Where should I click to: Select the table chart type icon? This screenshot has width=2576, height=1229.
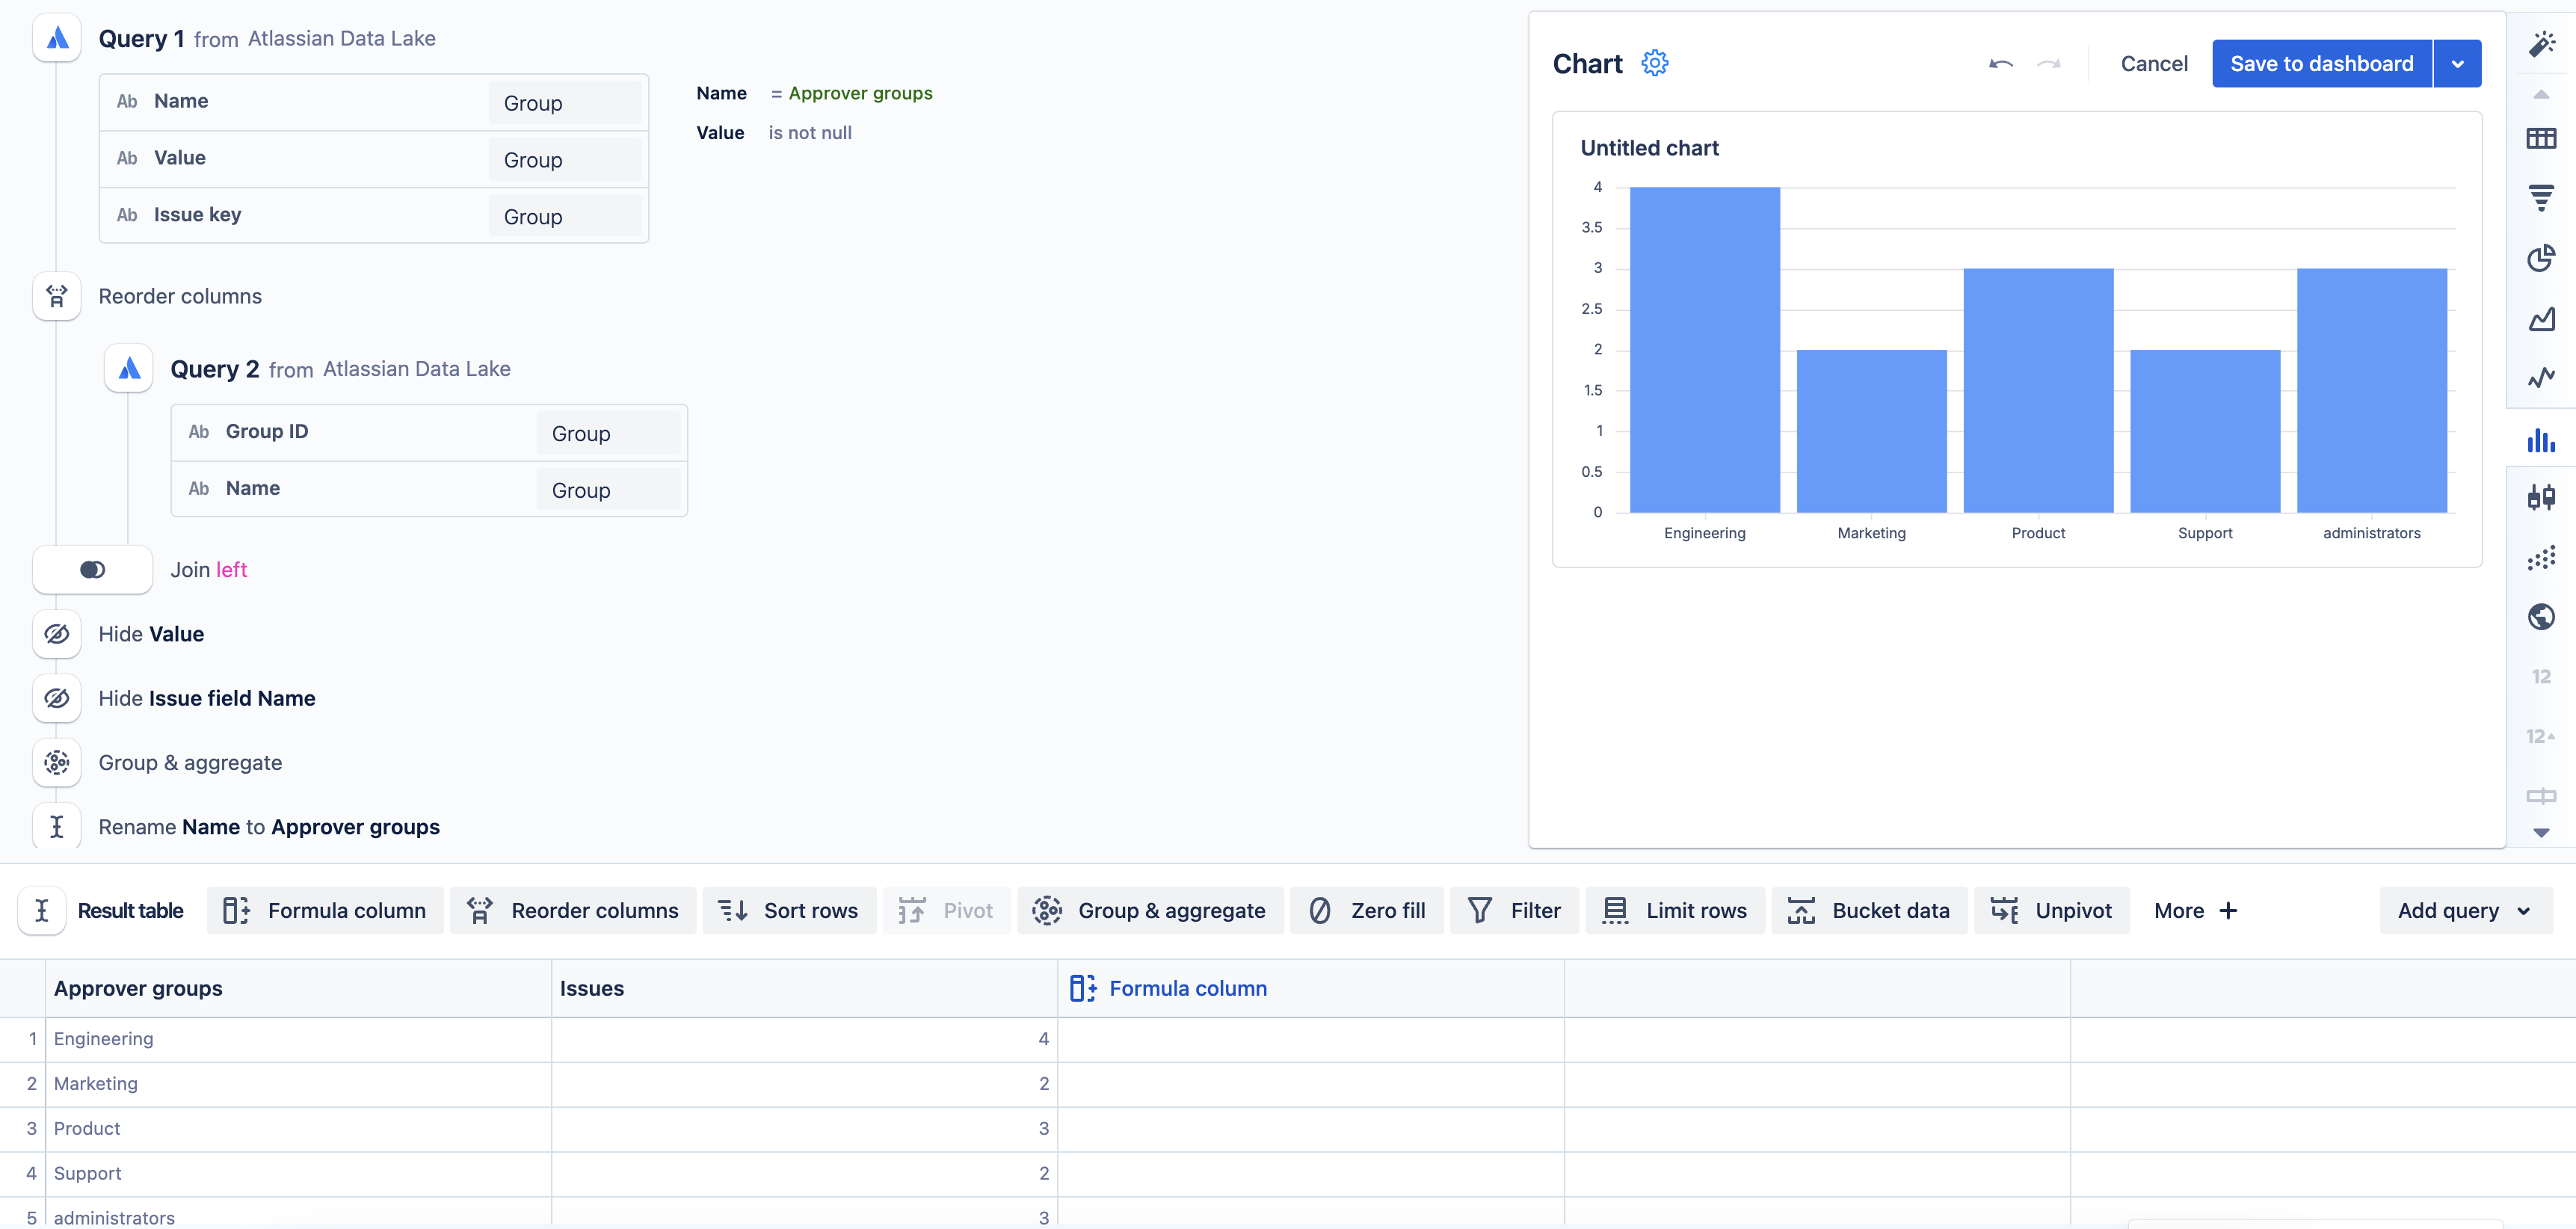click(2540, 138)
